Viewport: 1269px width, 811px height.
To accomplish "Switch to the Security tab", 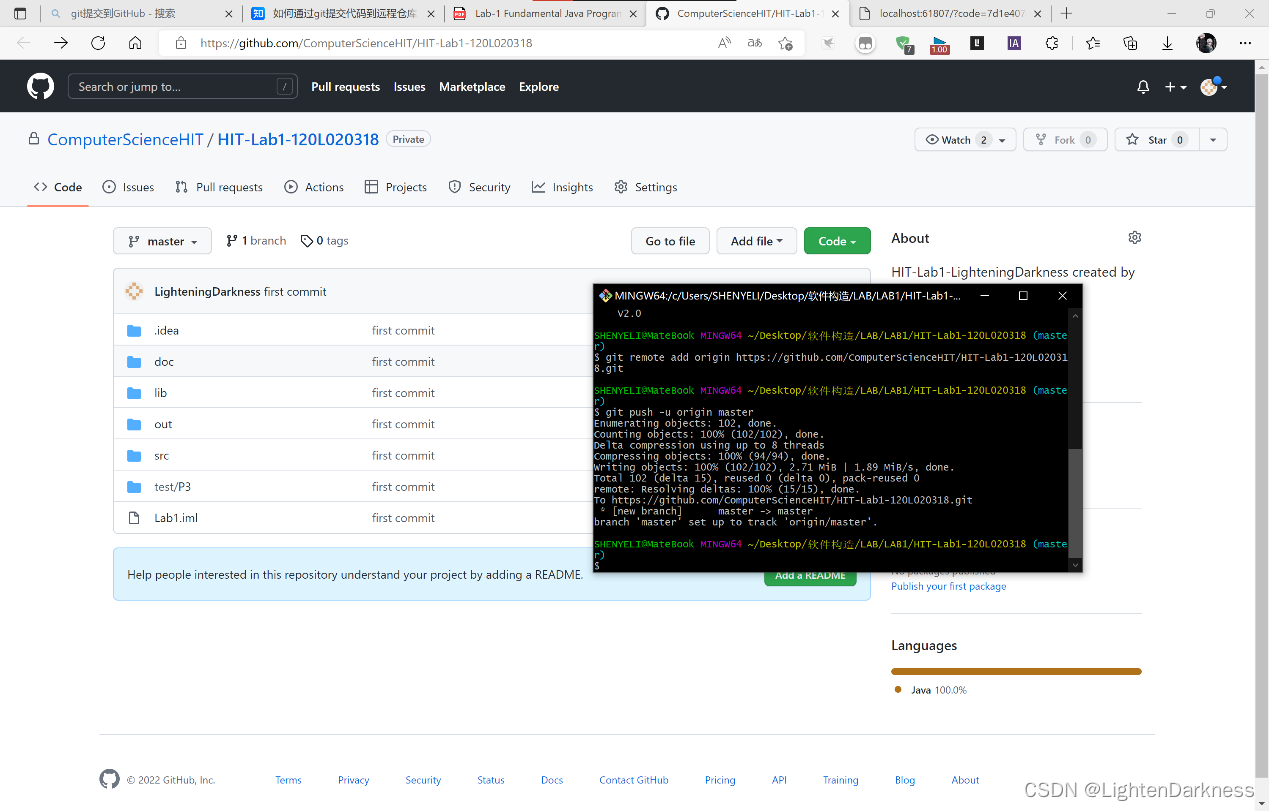I will 479,187.
